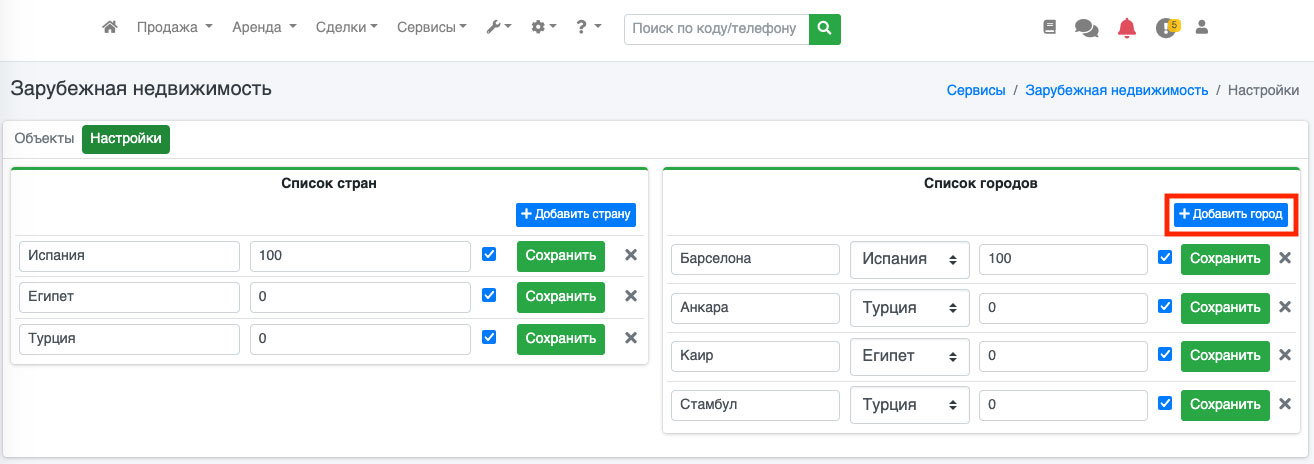The height and width of the screenshot is (464, 1314).
Task: Click the alert icon with badge
Action: click(1166, 28)
